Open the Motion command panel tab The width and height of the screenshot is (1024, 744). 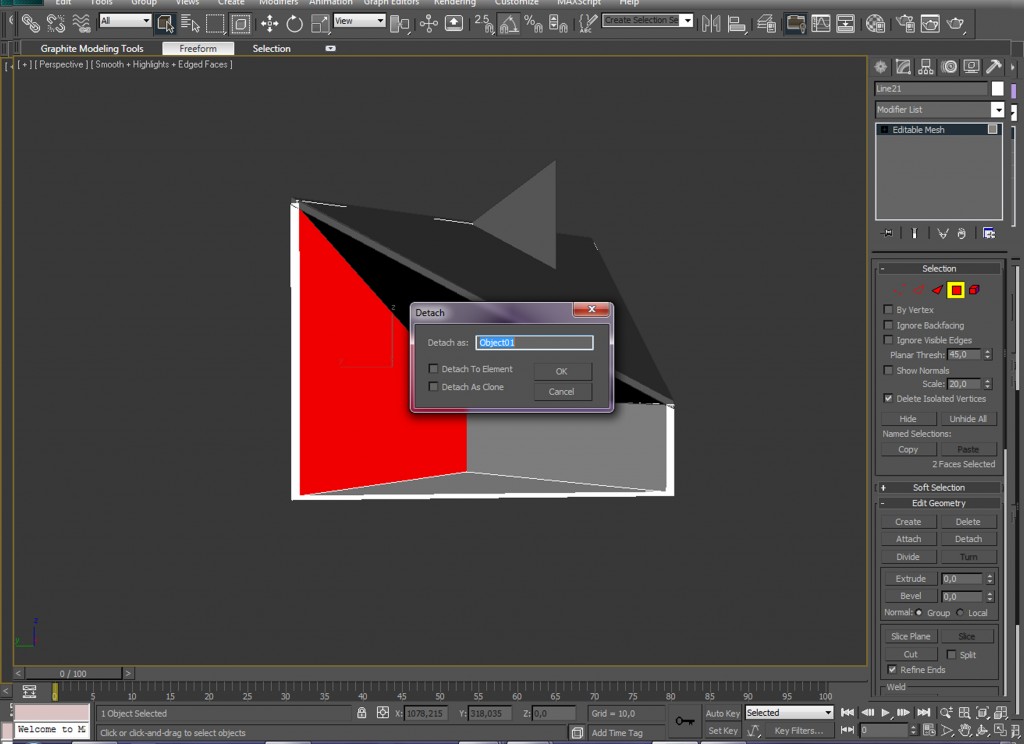pyautogui.click(x=949, y=67)
